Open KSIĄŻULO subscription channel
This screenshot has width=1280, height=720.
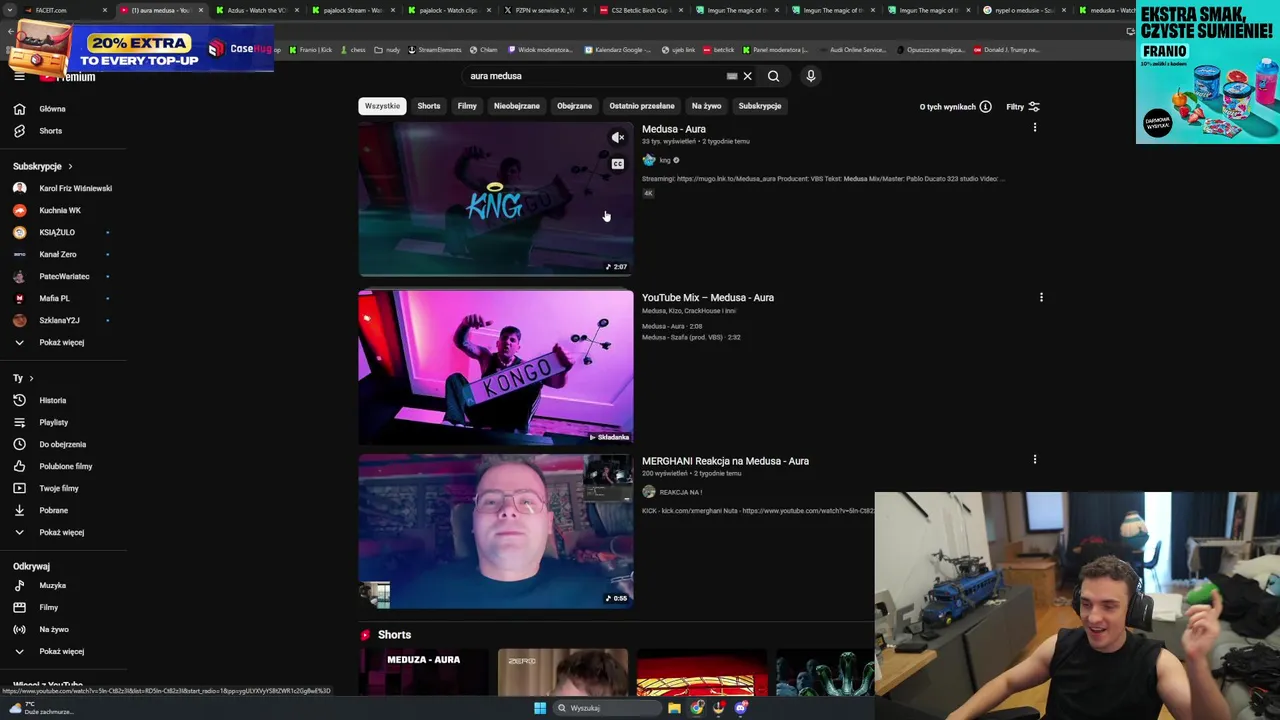57,232
